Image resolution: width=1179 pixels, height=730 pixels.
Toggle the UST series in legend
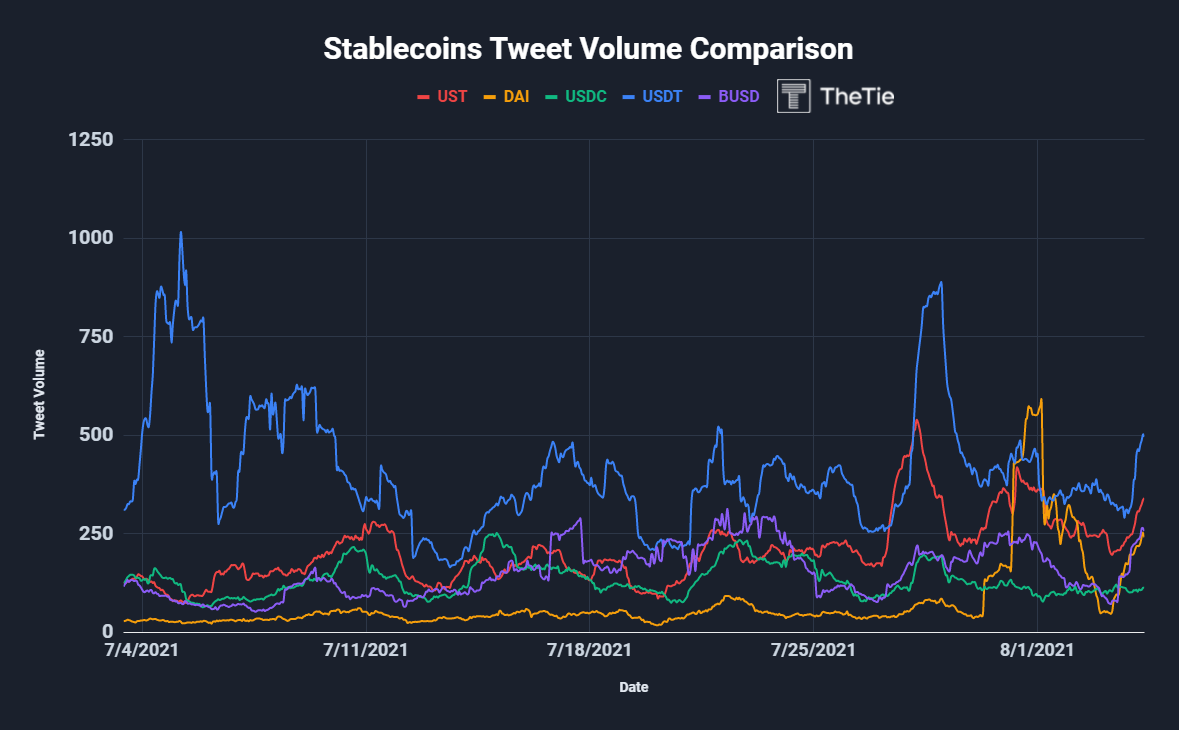tap(442, 96)
